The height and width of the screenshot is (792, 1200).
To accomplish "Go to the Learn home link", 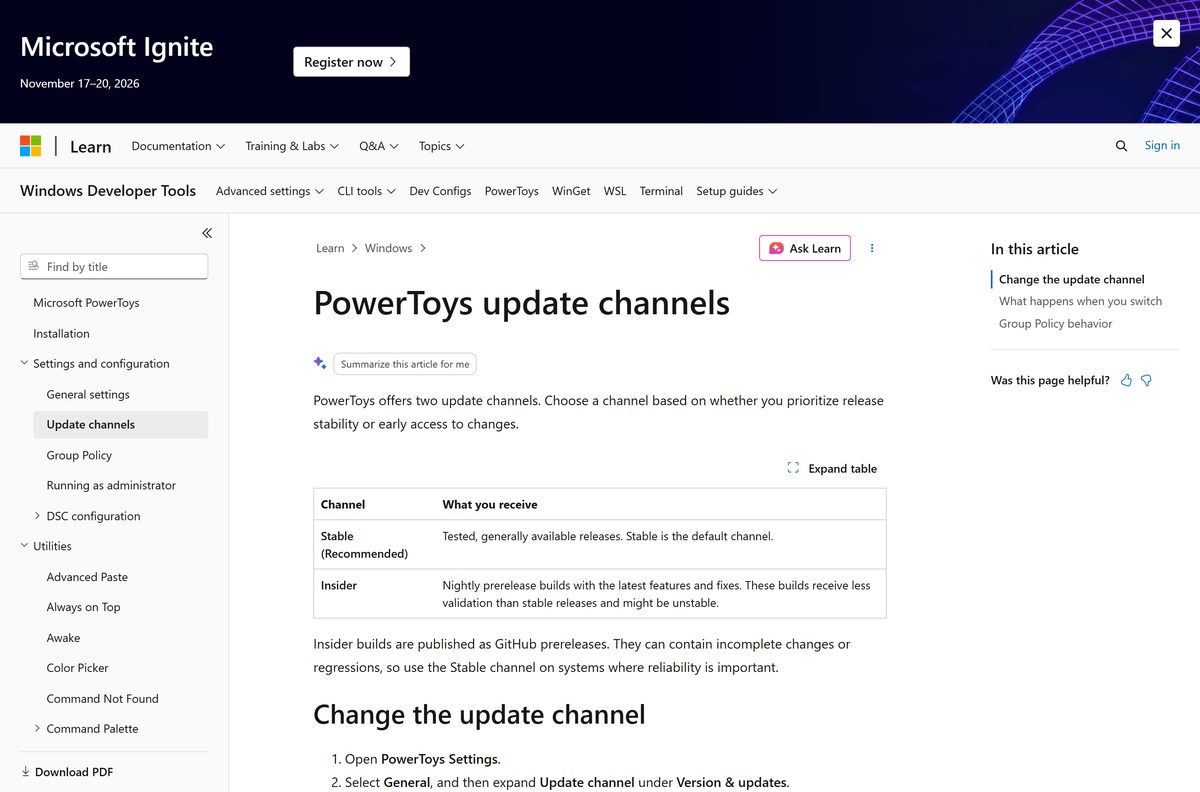I will [90, 146].
